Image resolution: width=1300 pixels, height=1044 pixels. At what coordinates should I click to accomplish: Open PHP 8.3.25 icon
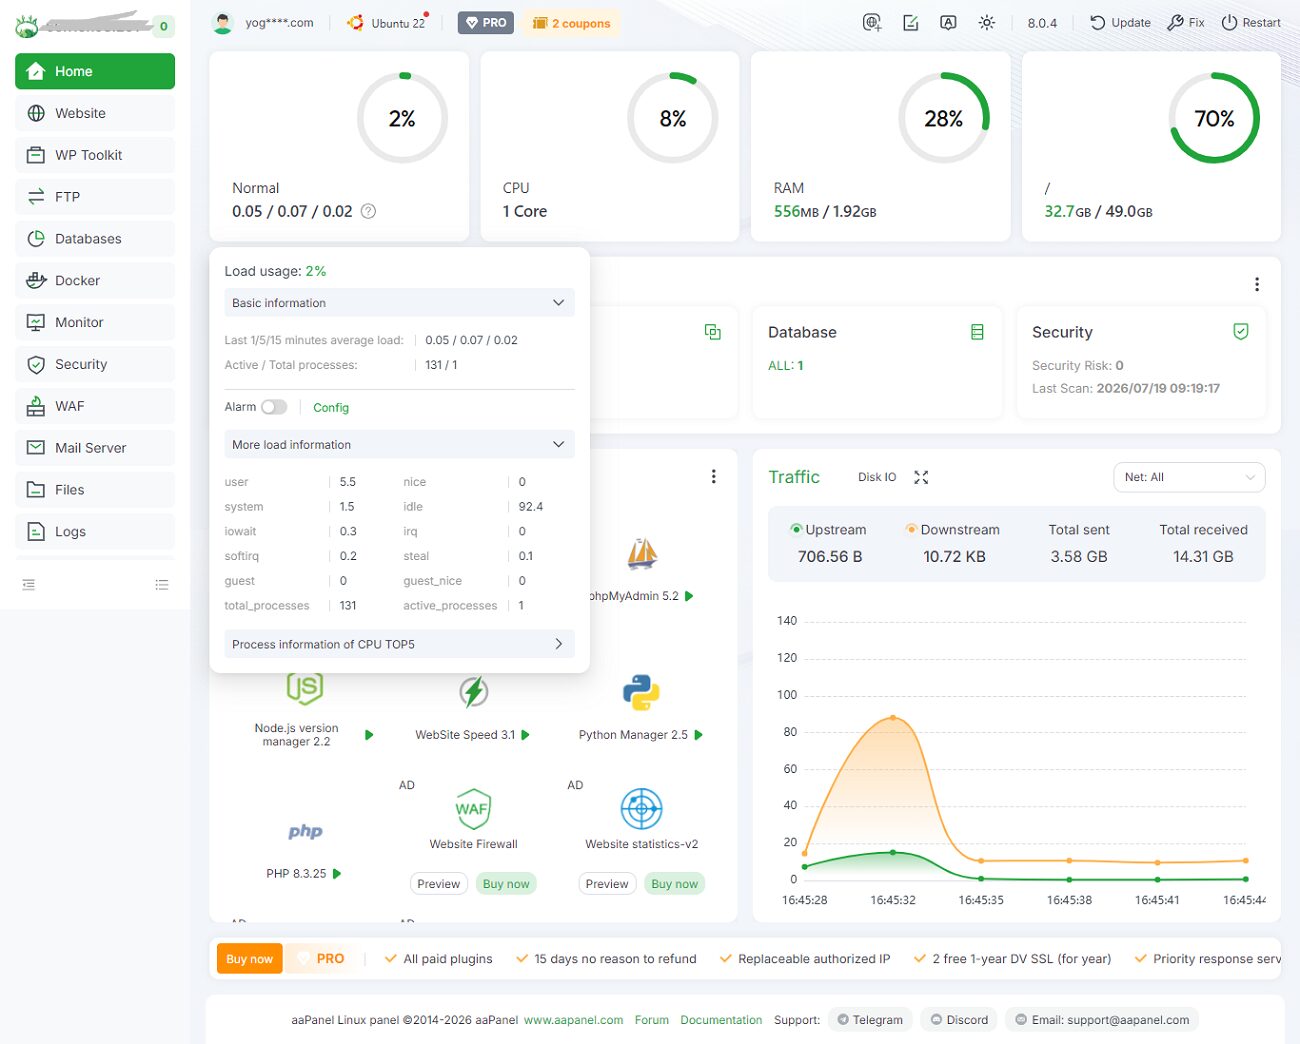(x=305, y=831)
